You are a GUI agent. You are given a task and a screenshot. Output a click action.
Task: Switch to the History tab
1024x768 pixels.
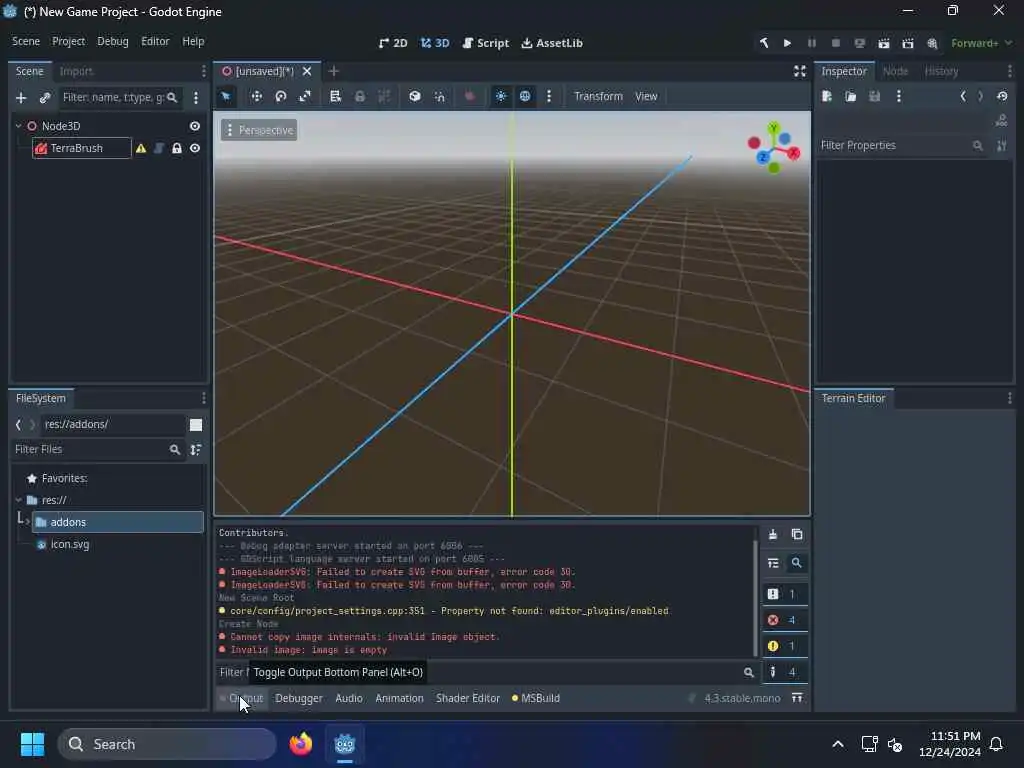(x=941, y=71)
